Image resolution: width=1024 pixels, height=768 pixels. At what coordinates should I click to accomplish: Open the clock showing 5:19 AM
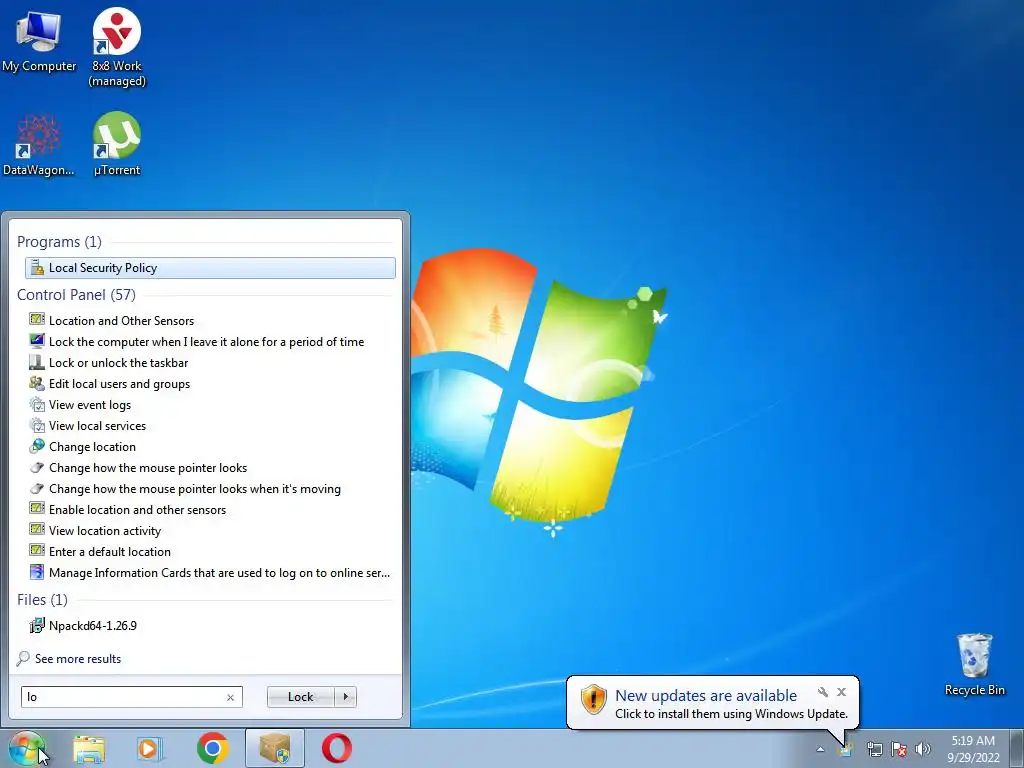[x=973, y=749]
